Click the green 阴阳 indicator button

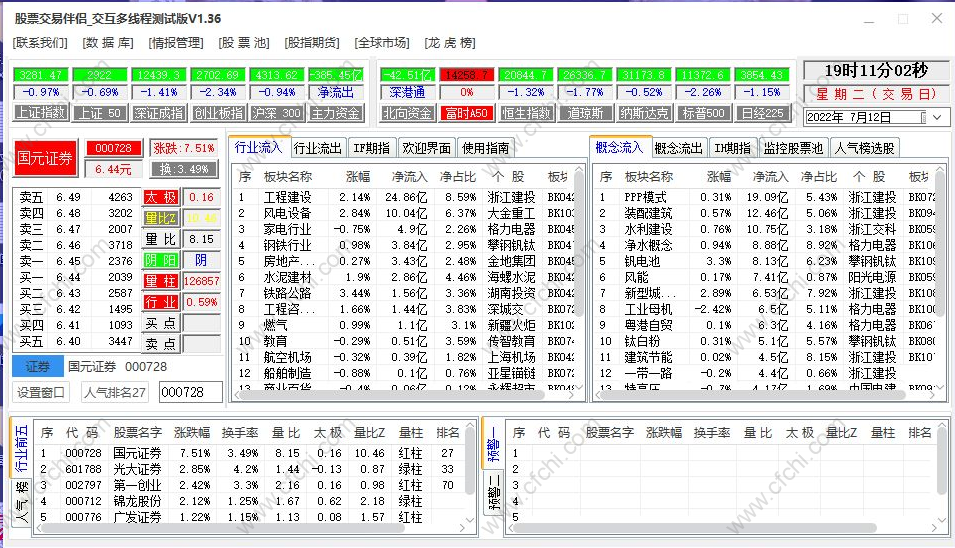[161, 260]
